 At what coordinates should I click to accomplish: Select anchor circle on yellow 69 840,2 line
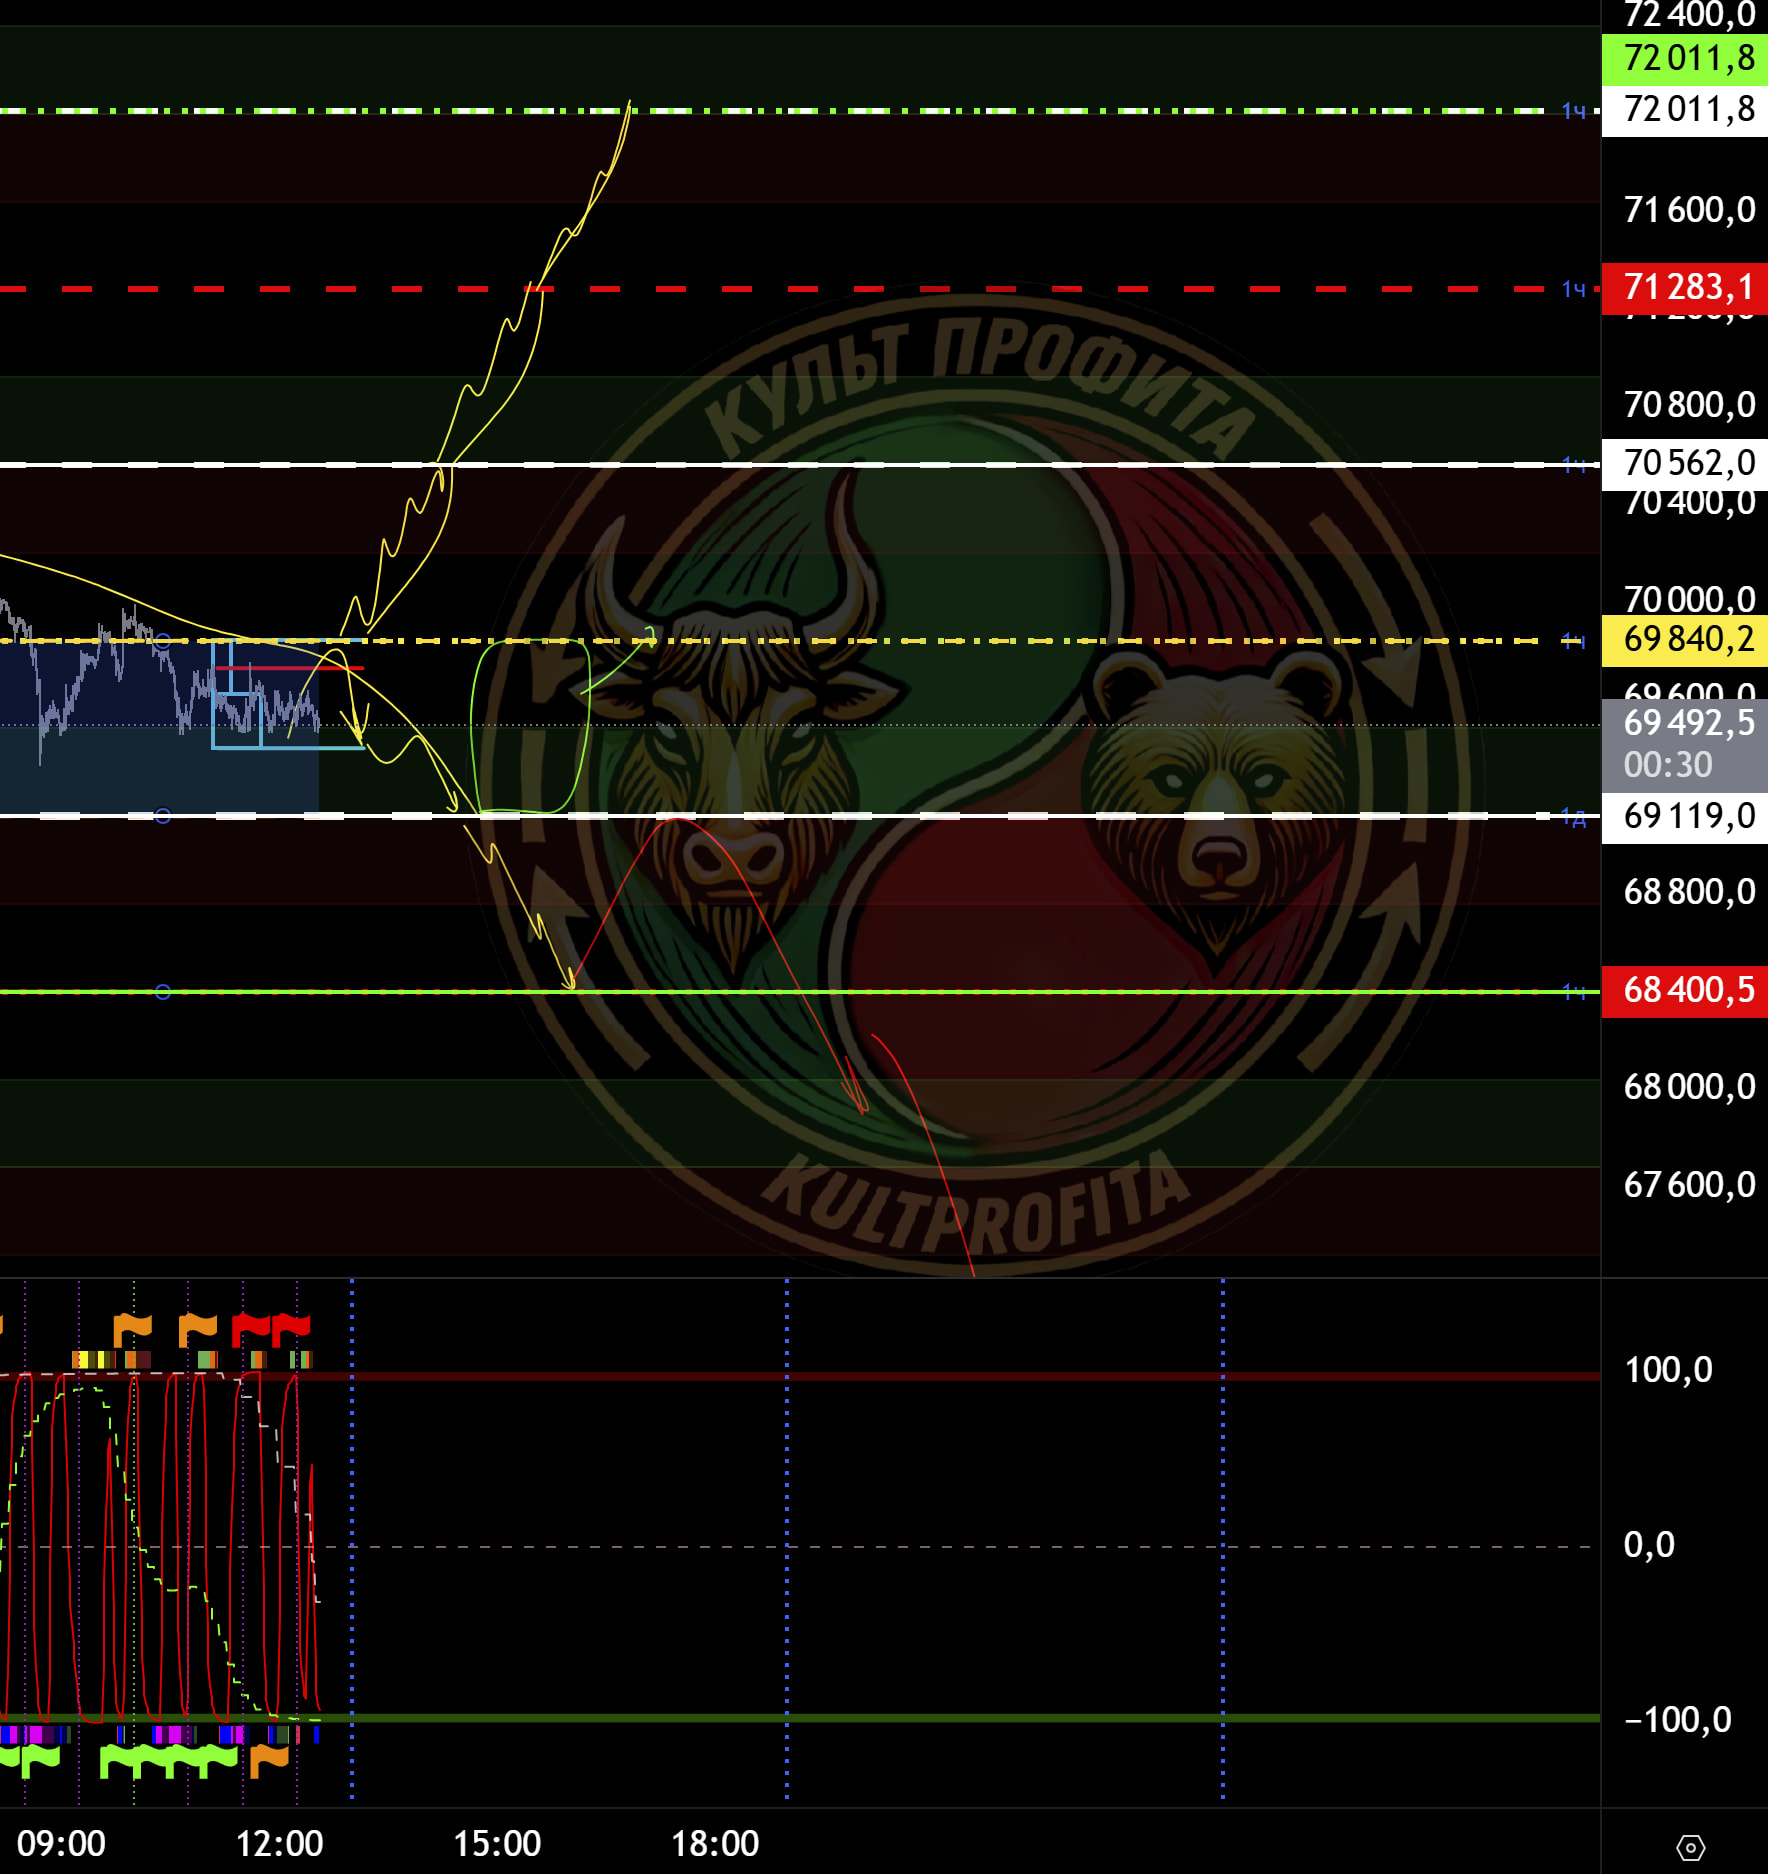tap(163, 641)
